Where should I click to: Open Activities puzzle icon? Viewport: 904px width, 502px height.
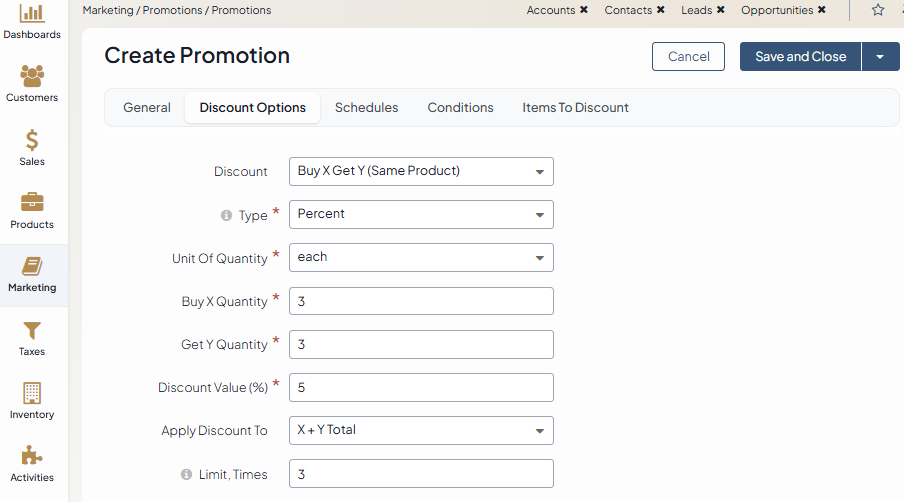[x=32, y=456]
